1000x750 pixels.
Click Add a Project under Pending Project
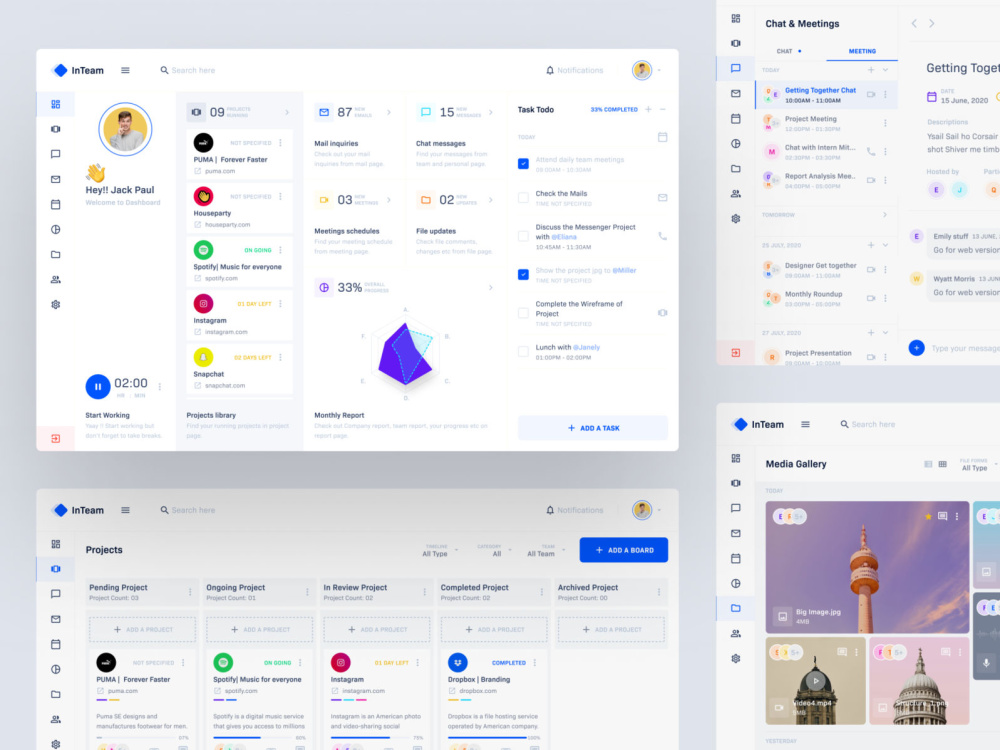pos(143,629)
